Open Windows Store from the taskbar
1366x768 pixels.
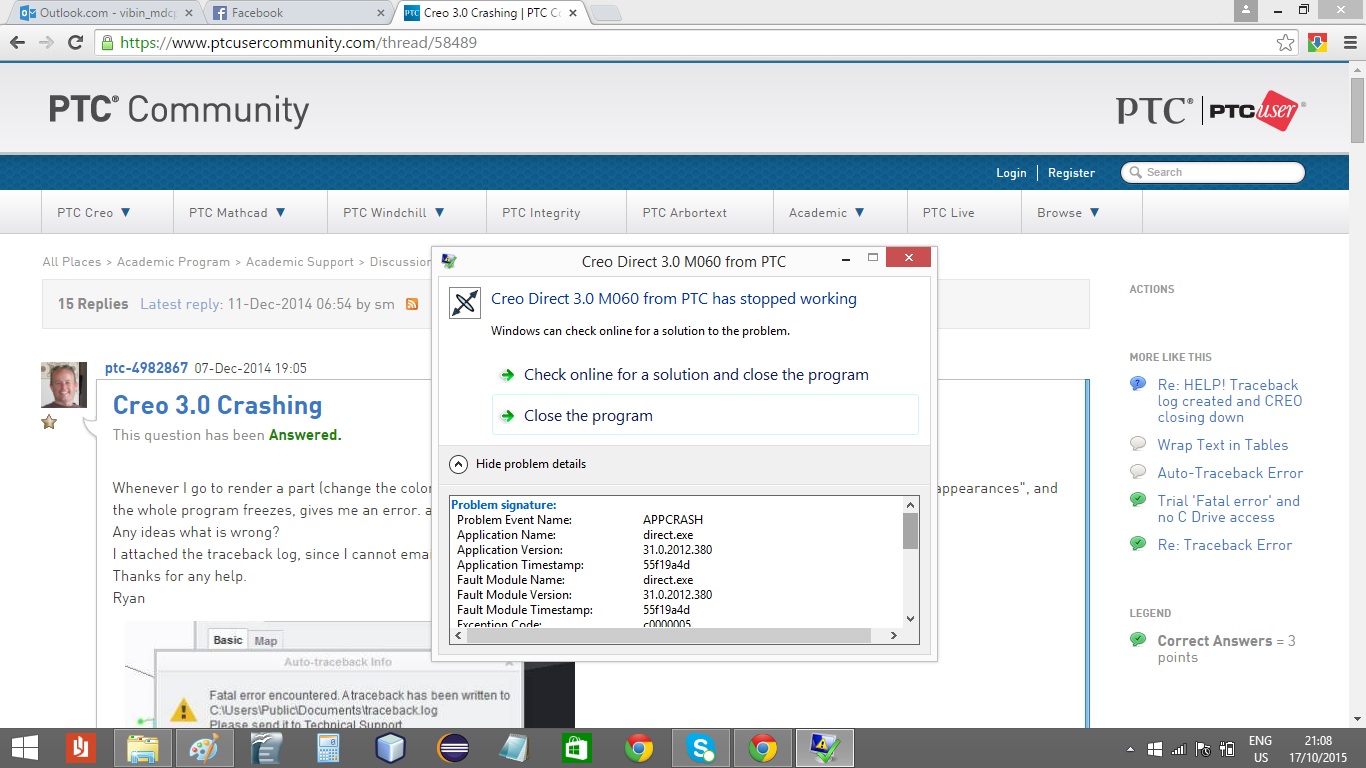[577, 747]
